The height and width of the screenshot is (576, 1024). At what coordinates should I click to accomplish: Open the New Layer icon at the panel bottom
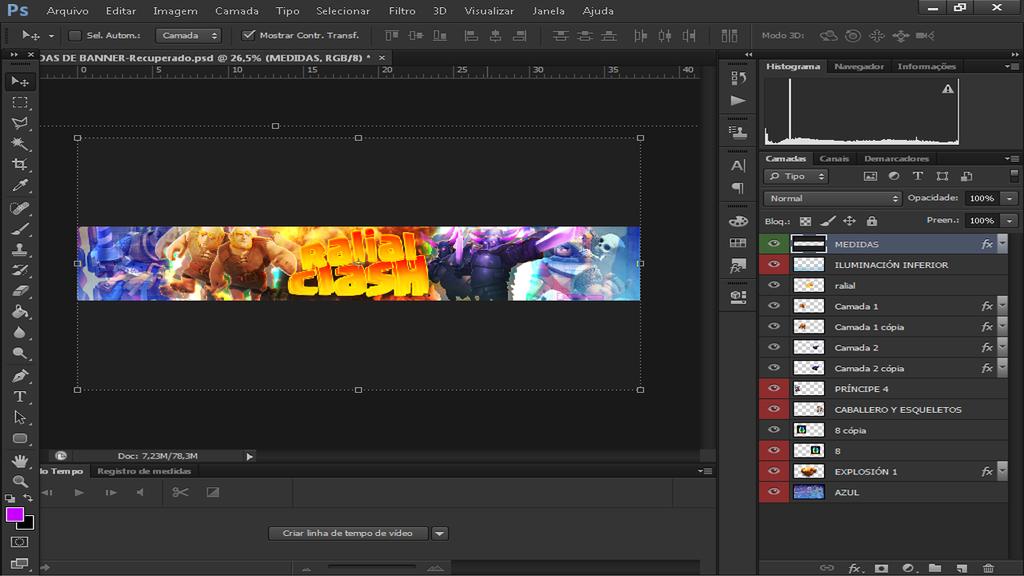[962, 568]
